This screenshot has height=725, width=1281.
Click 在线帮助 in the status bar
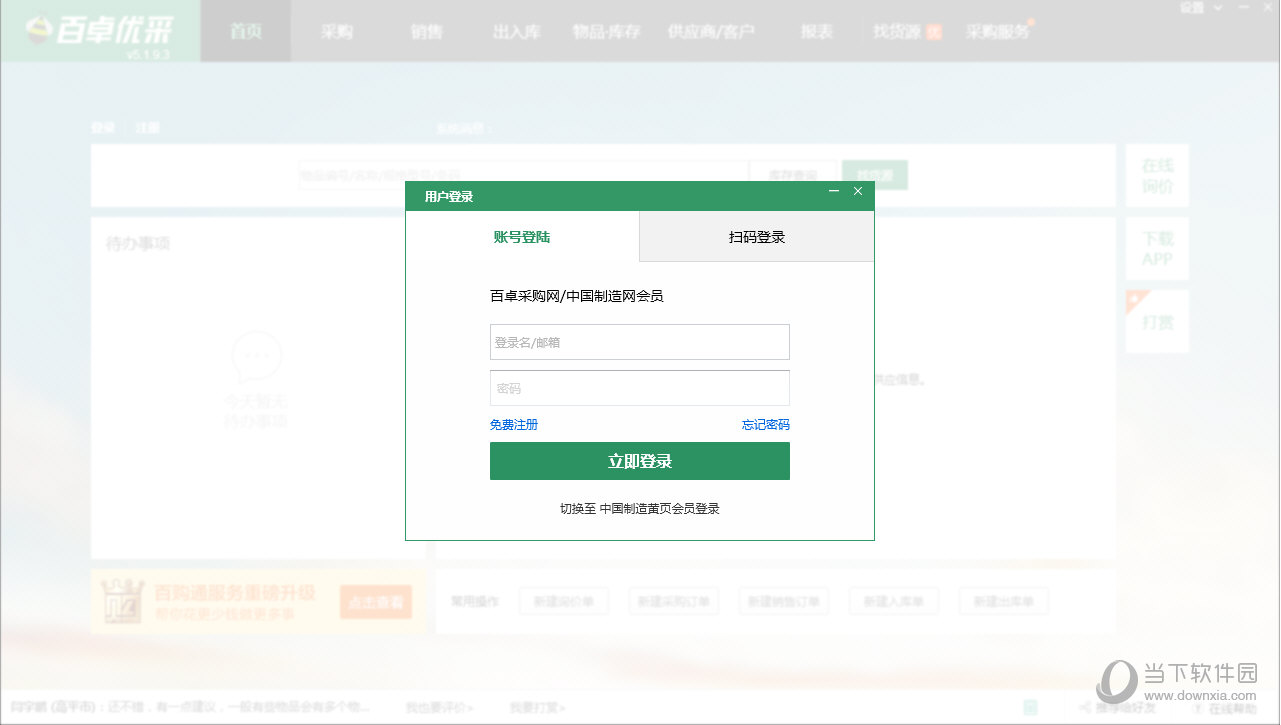[1225, 708]
